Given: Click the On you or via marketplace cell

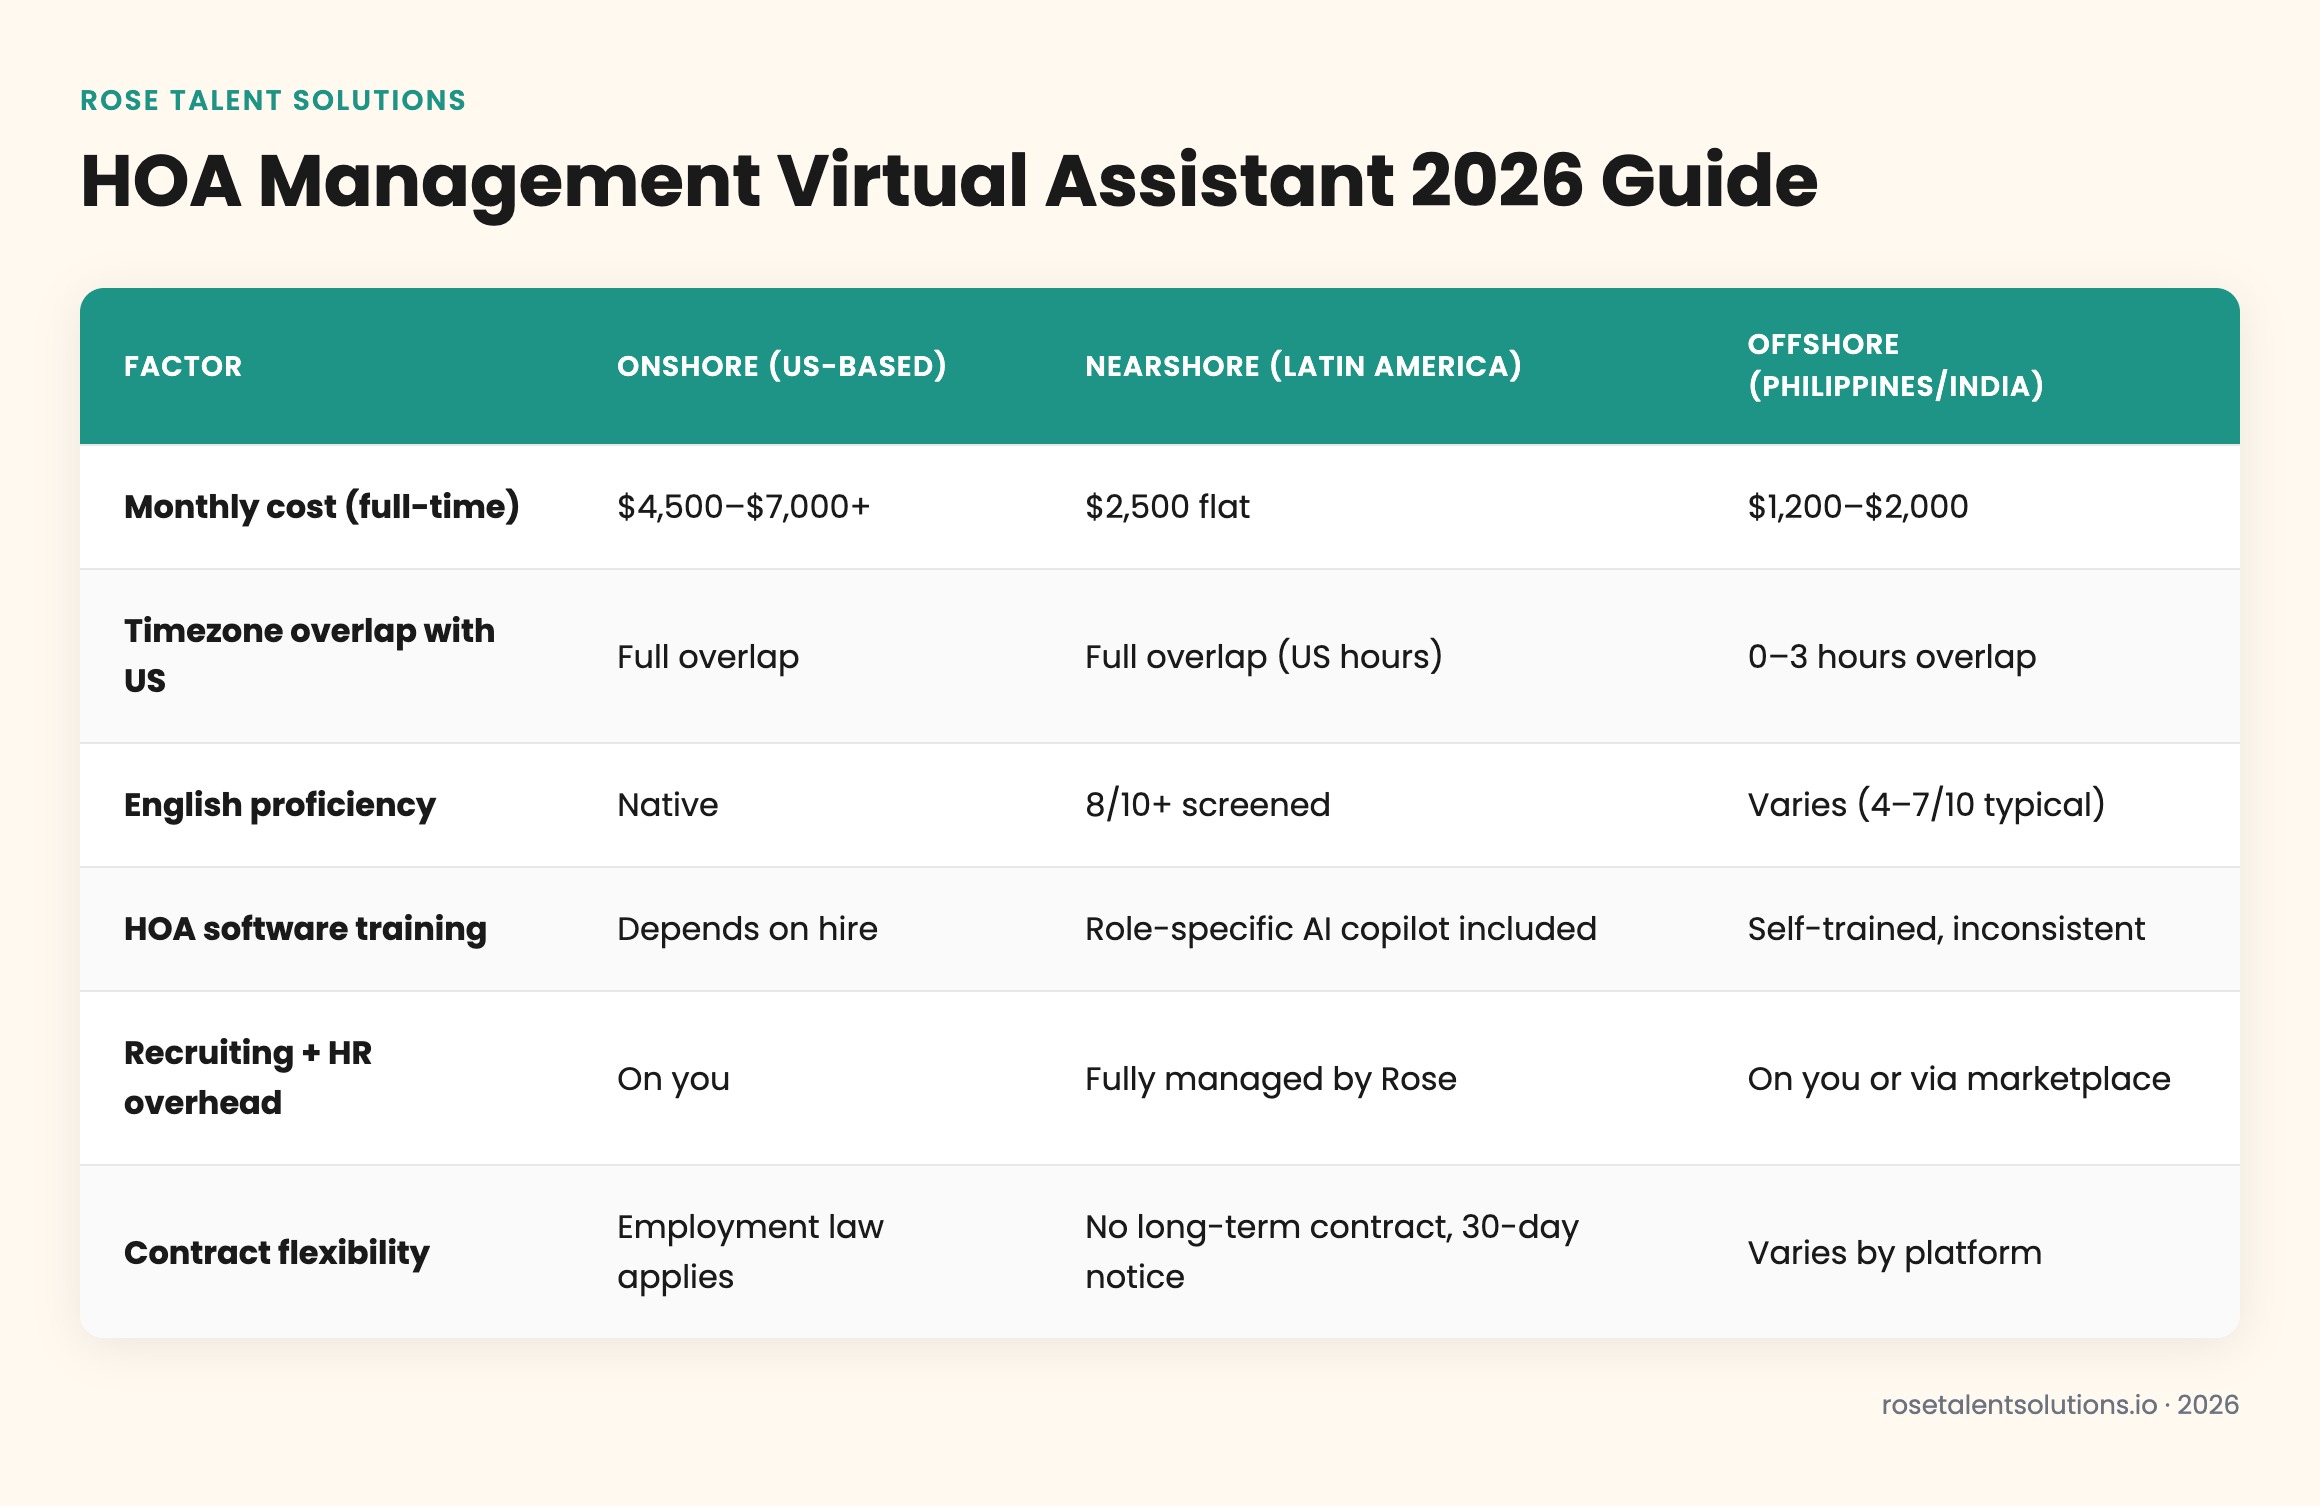Looking at the screenshot, I should pos(1959,1079).
